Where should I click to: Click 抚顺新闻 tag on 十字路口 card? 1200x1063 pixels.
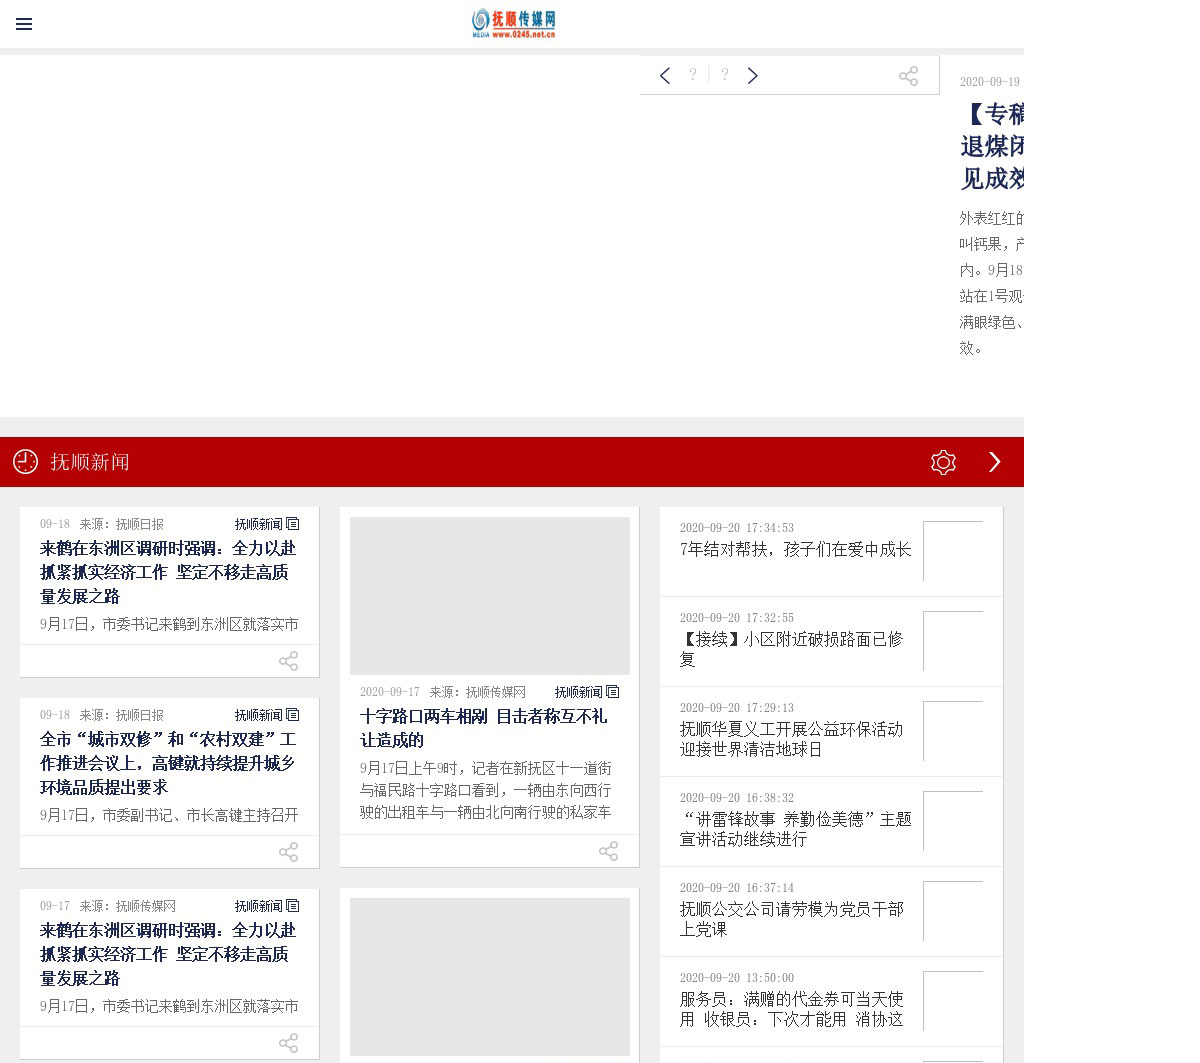point(587,692)
